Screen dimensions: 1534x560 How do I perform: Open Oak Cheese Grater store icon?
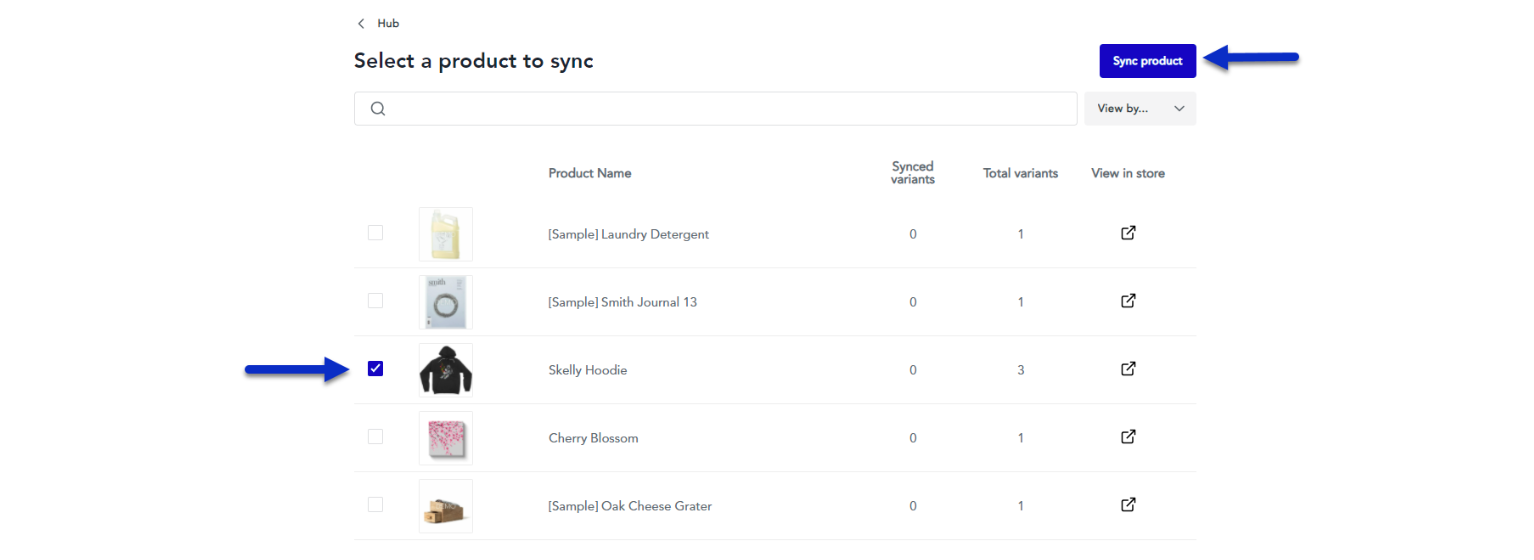click(1128, 505)
